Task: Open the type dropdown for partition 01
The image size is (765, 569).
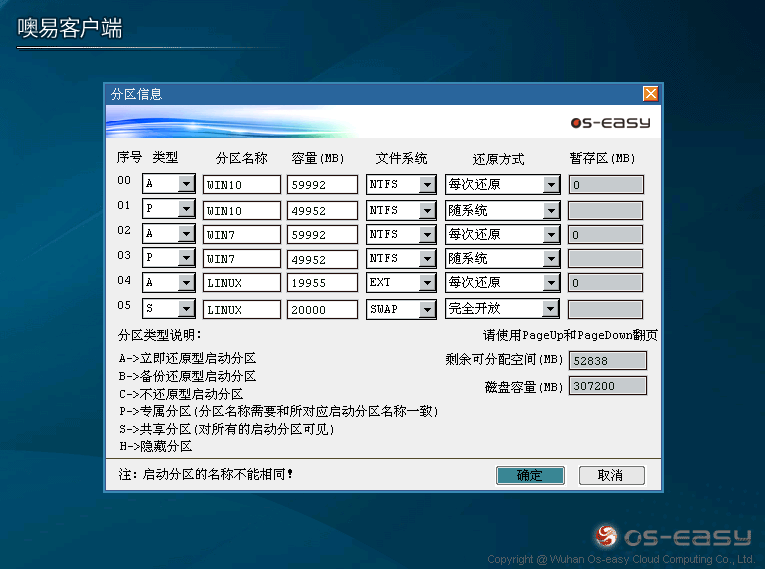Action: click(186, 210)
